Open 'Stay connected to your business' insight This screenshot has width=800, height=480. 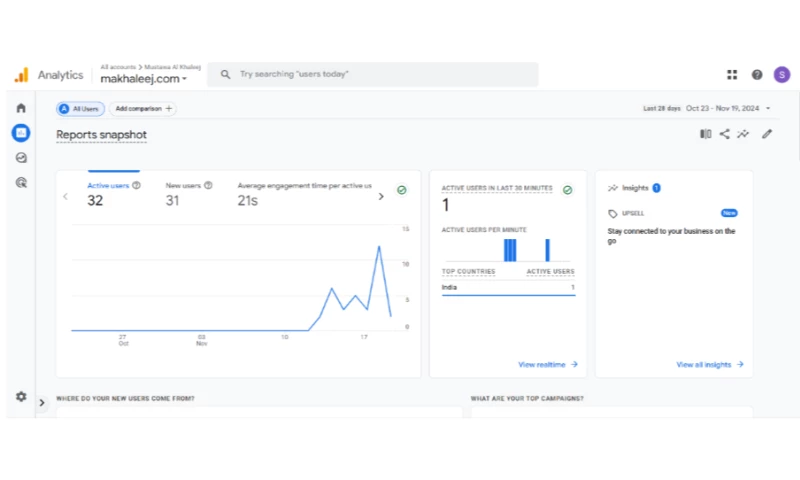[x=671, y=236]
